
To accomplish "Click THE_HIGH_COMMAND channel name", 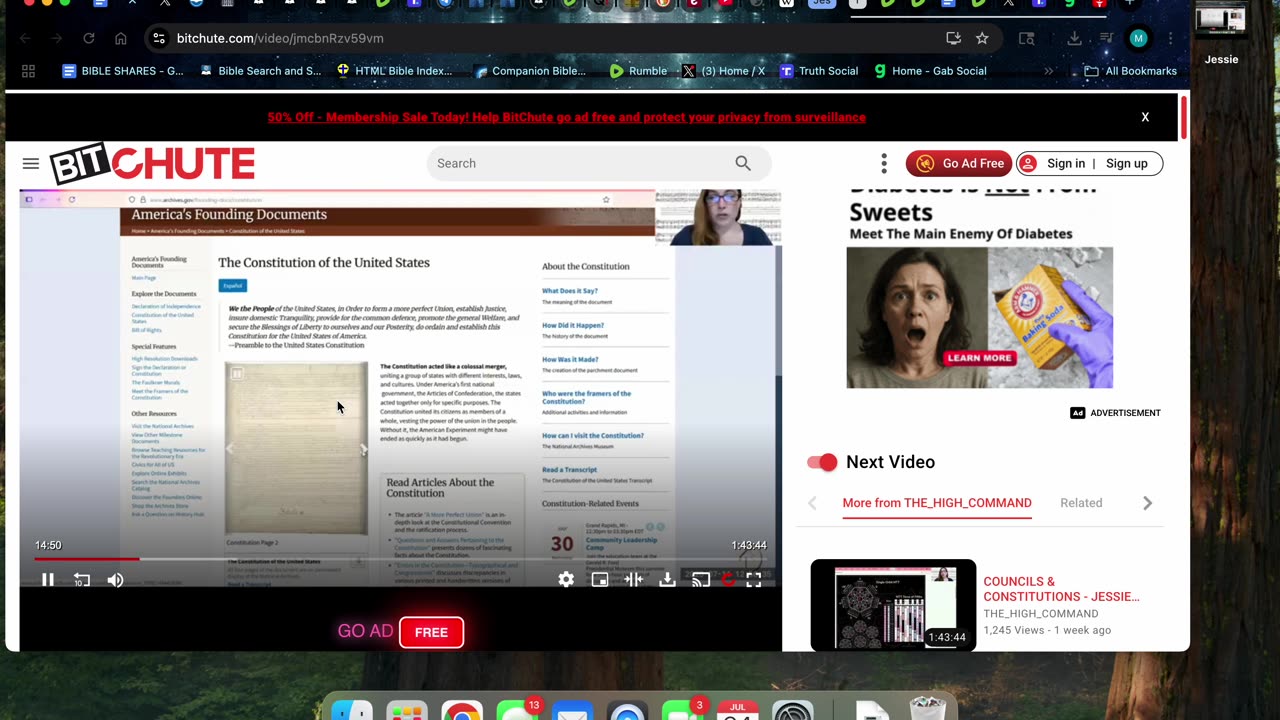I will [1041, 614].
